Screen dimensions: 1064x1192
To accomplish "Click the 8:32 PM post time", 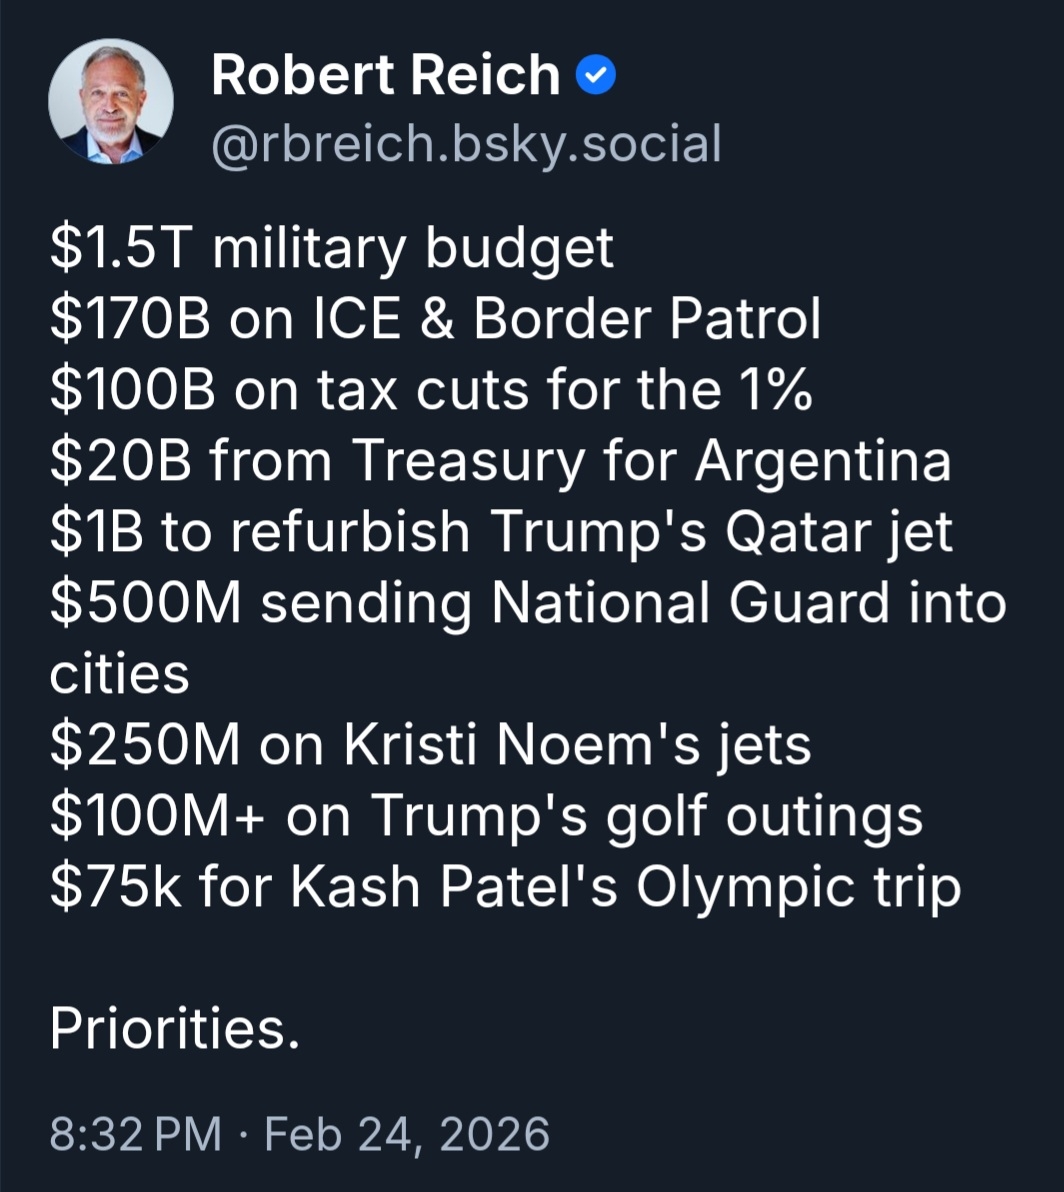I will pyautogui.click(x=135, y=1134).
